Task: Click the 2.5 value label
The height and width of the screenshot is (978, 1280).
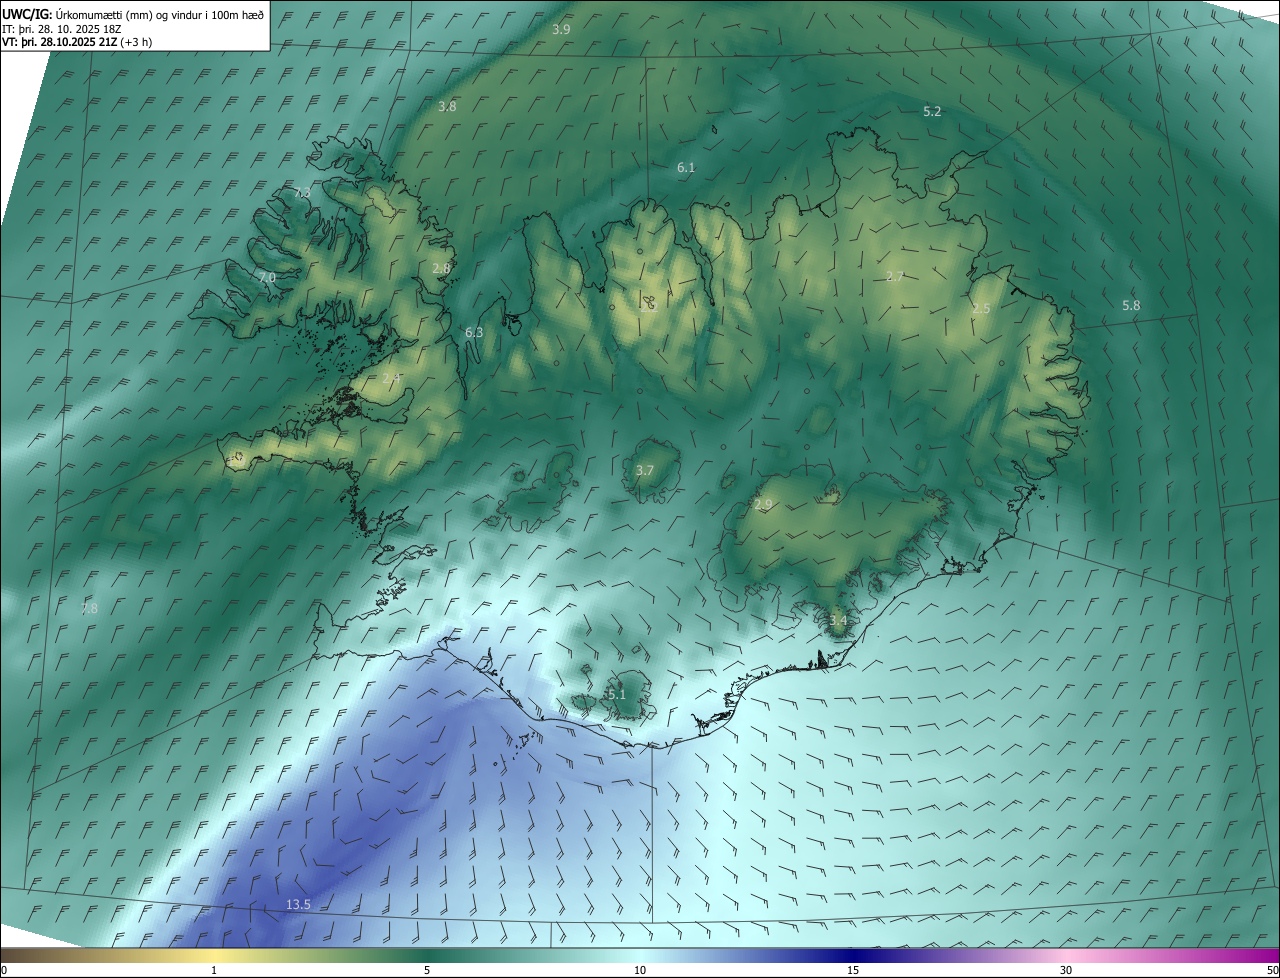Action: 981,309
